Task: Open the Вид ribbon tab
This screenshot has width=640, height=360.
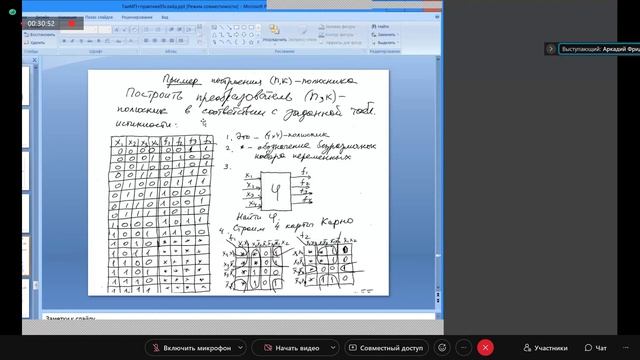Action: pos(165,17)
